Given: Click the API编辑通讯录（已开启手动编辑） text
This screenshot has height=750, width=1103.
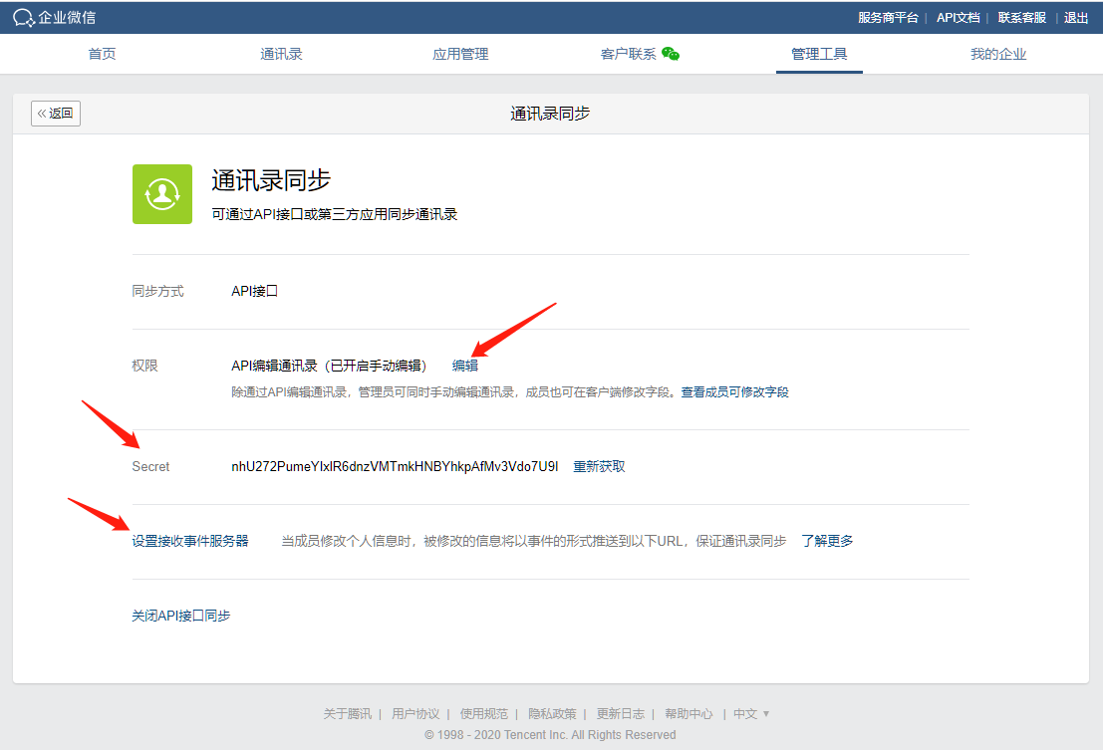Looking at the screenshot, I should (x=329, y=365).
